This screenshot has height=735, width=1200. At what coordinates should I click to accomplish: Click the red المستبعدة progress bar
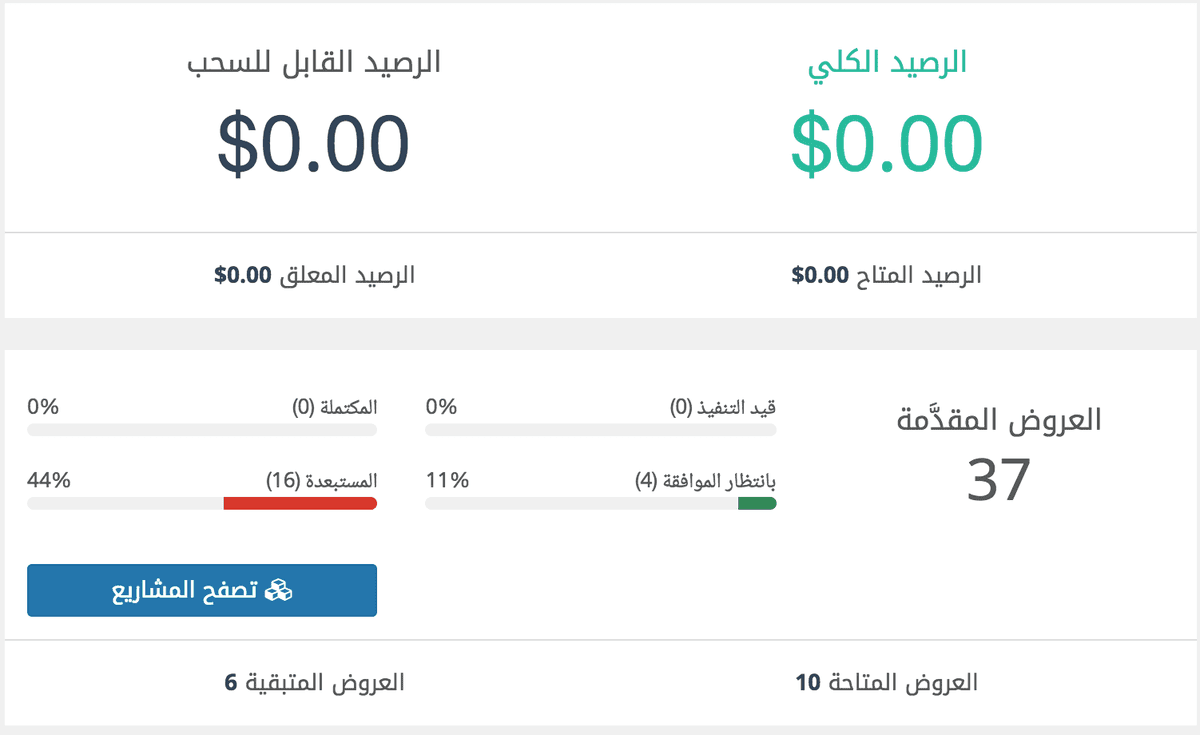point(300,503)
